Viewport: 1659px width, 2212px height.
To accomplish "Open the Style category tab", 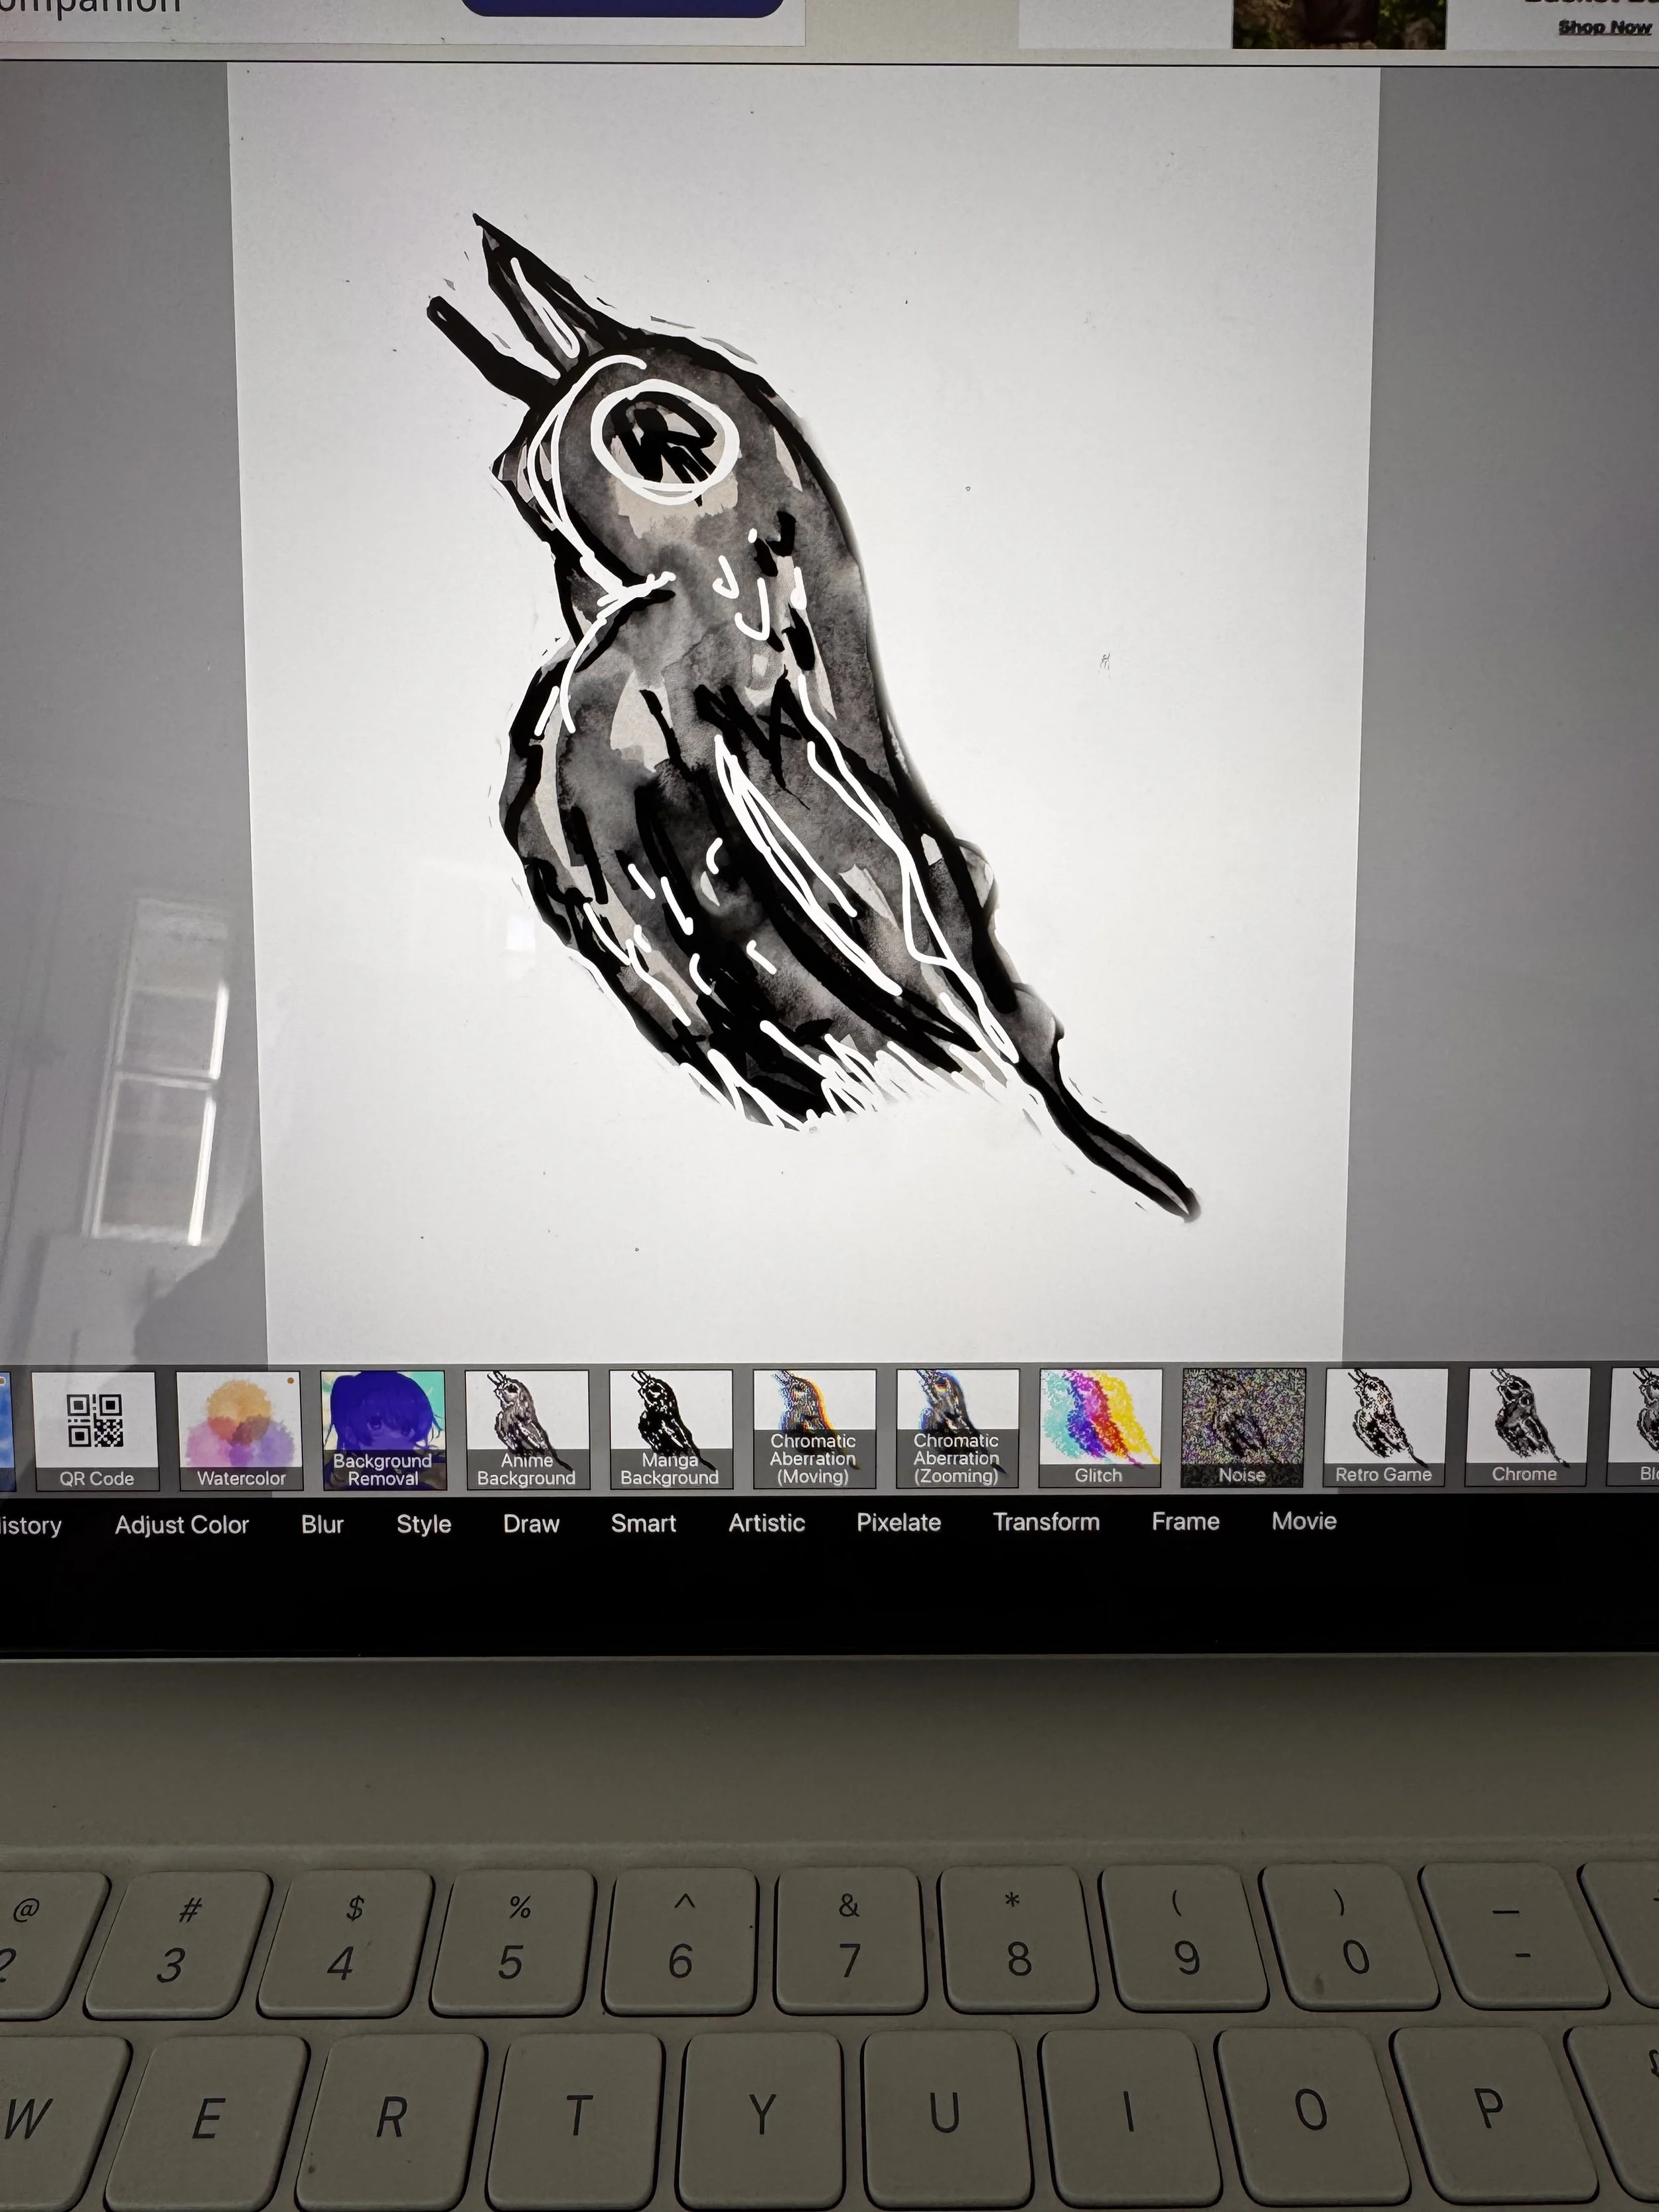I will (x=424, y=1524).
